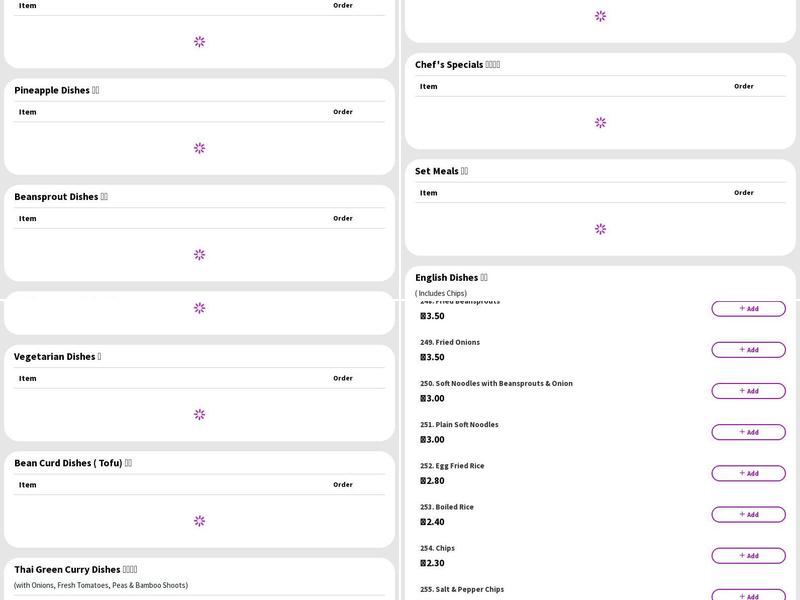Expand the Pineapple Dishes section header
This screenshot has width=800, height=600.
pos(56,90)
